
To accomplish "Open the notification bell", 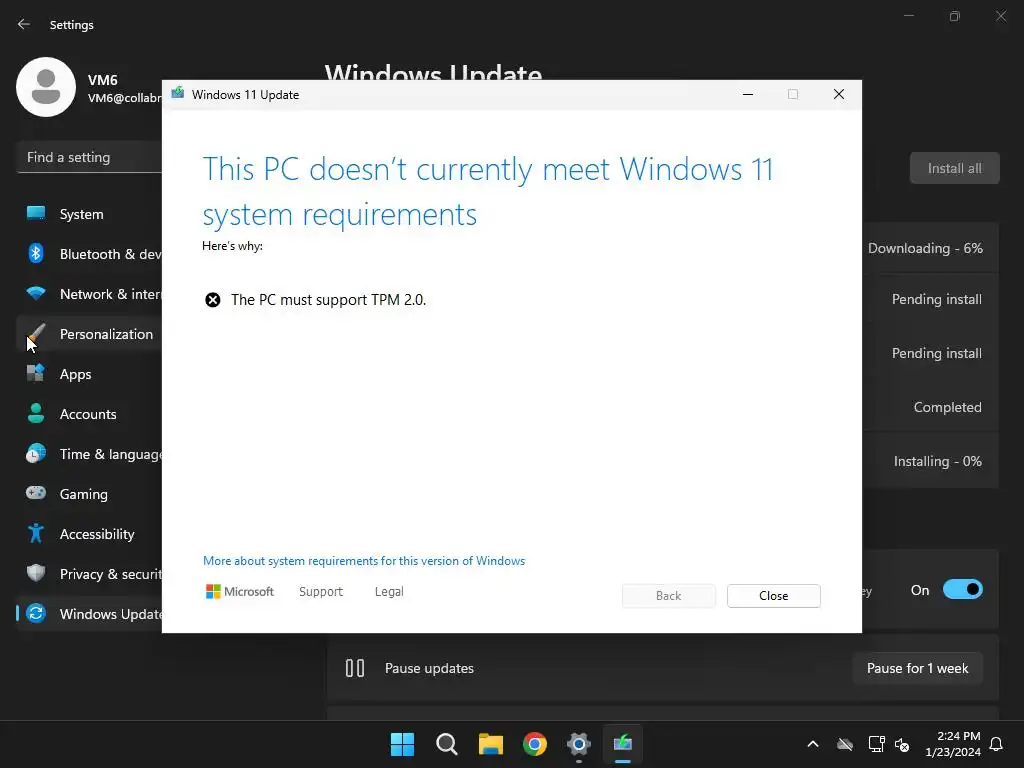I will 997,744.
